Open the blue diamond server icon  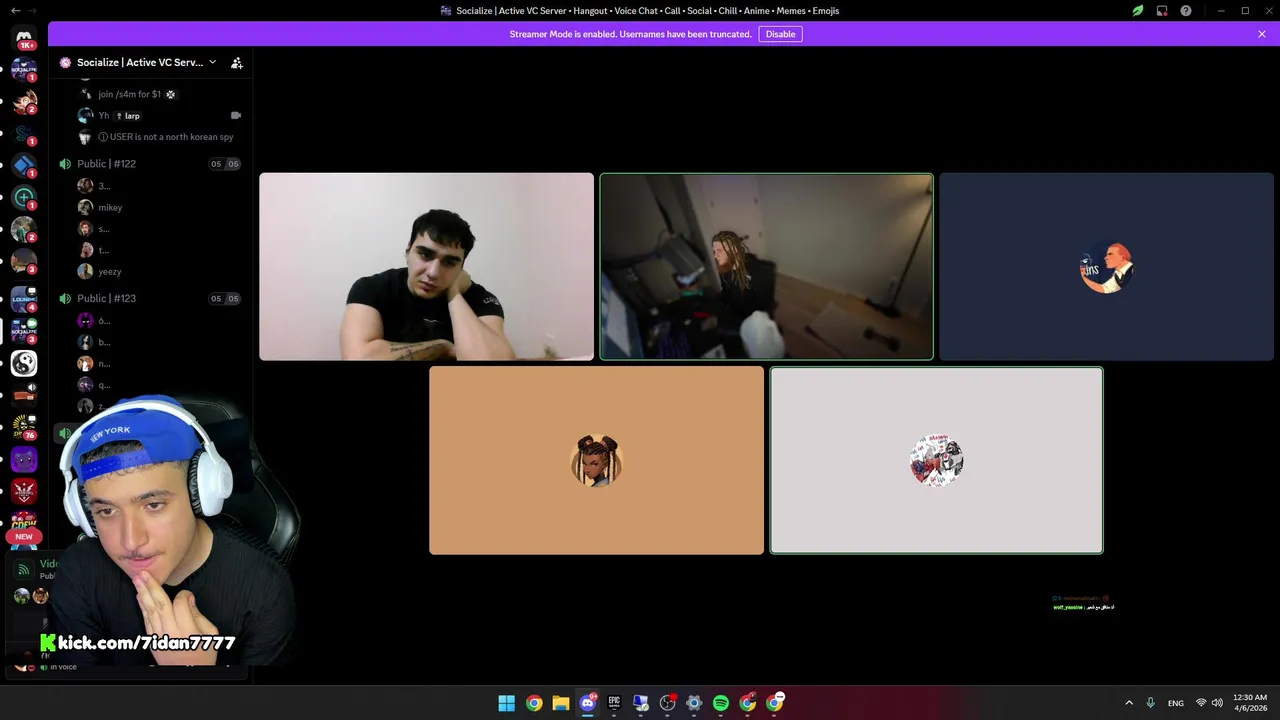click(x=24, y=166)
